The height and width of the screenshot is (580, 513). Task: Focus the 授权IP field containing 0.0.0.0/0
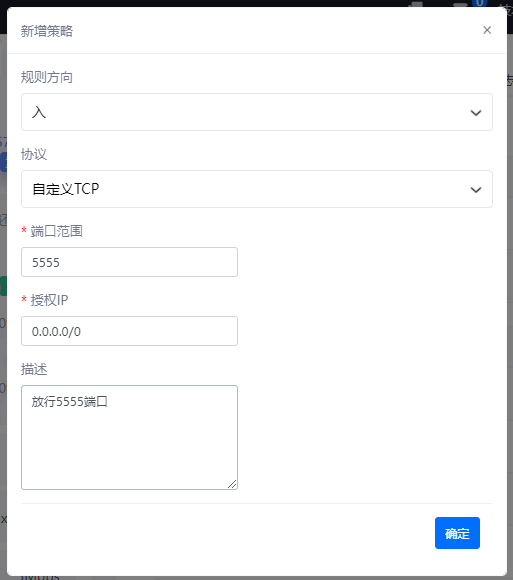point(129,331)
